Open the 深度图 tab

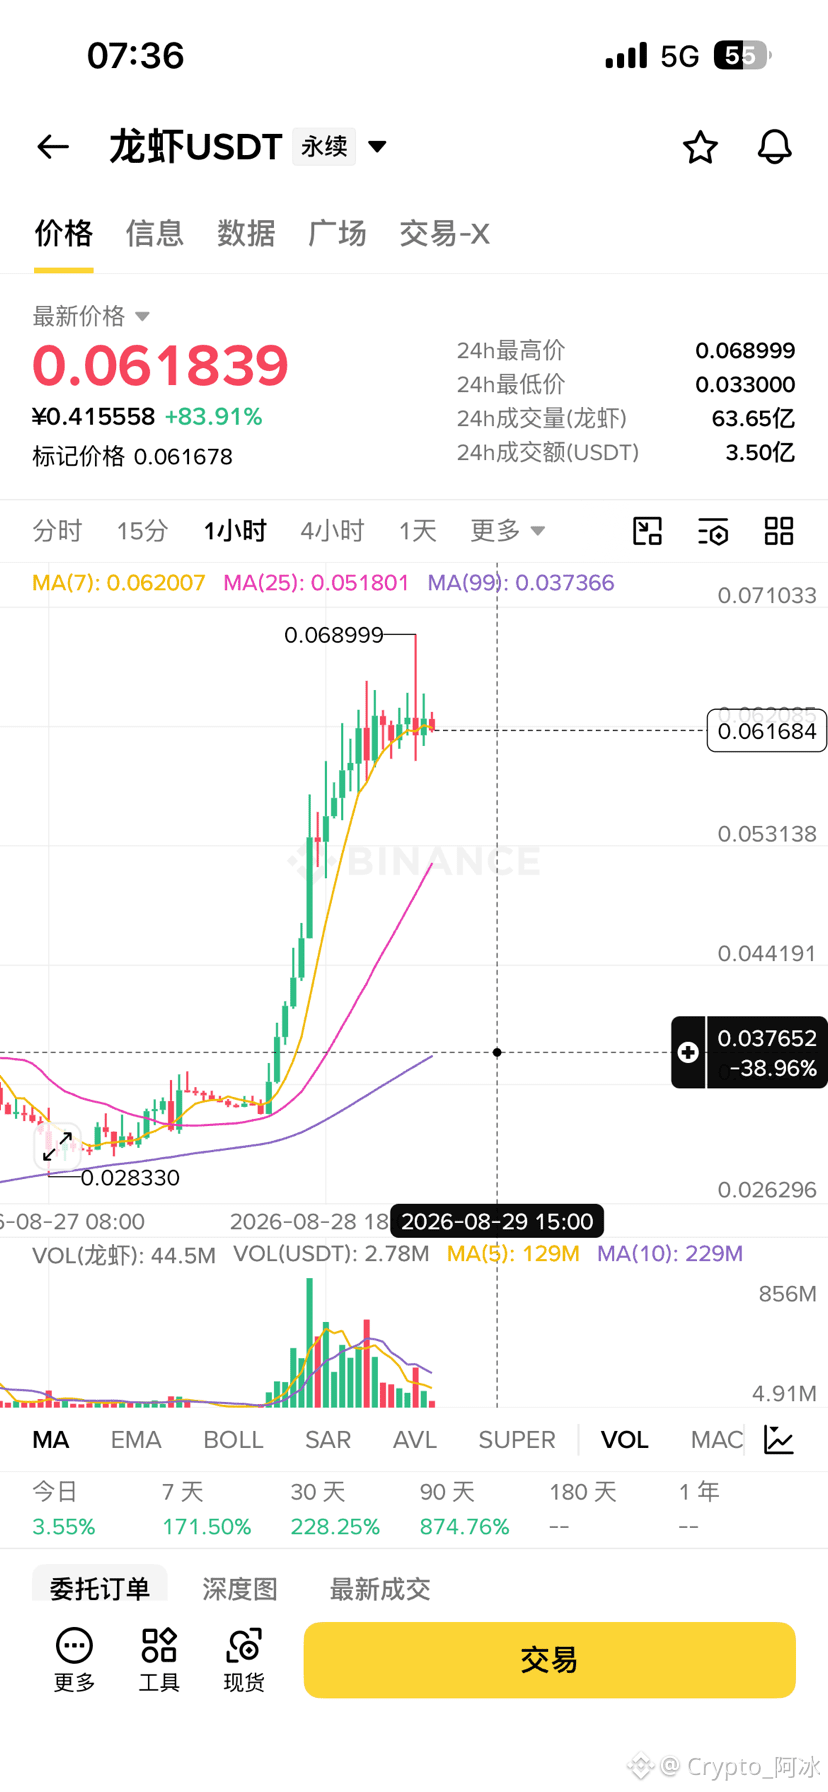(x=240, y=1588)
